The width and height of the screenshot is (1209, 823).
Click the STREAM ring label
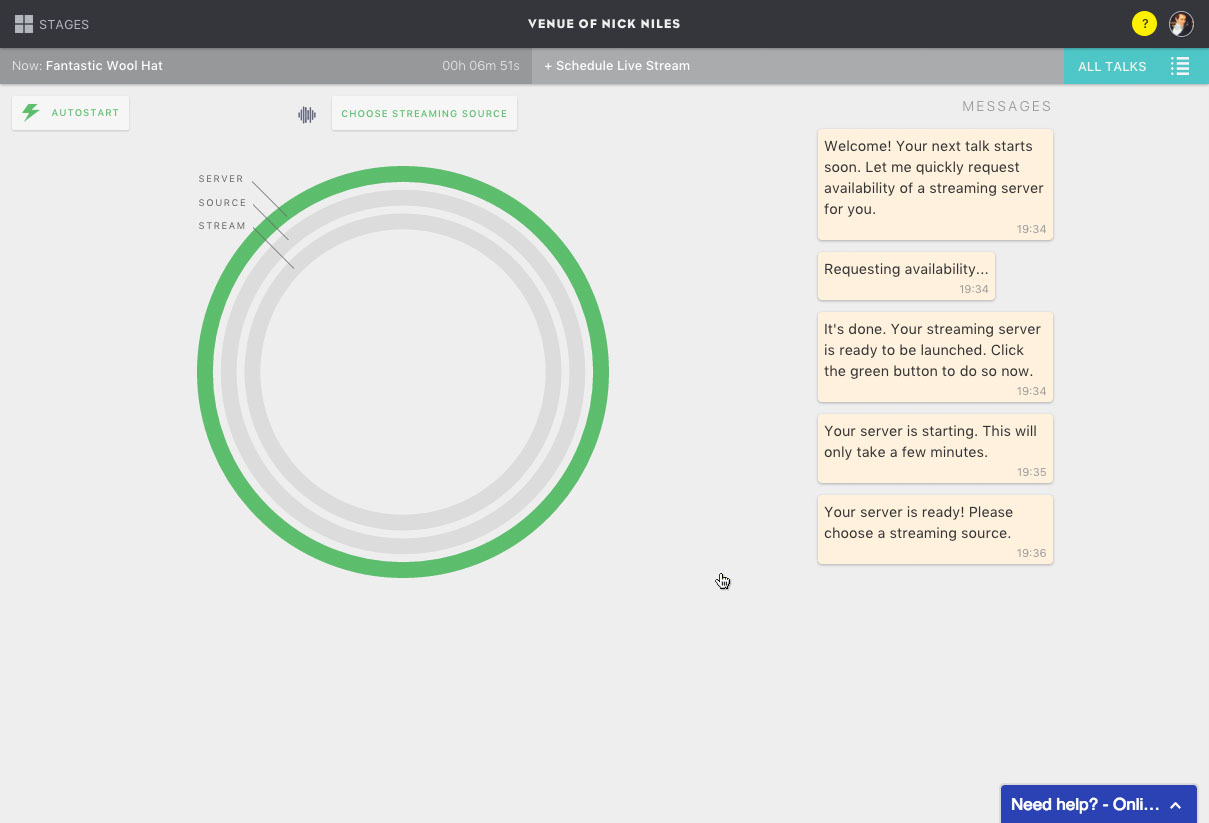pos(222,226)
